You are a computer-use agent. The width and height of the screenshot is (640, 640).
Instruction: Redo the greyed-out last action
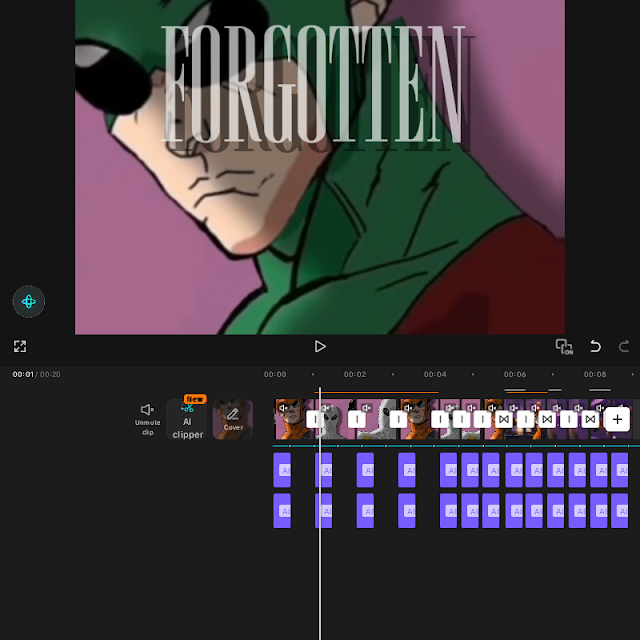[x=624, y=347]
